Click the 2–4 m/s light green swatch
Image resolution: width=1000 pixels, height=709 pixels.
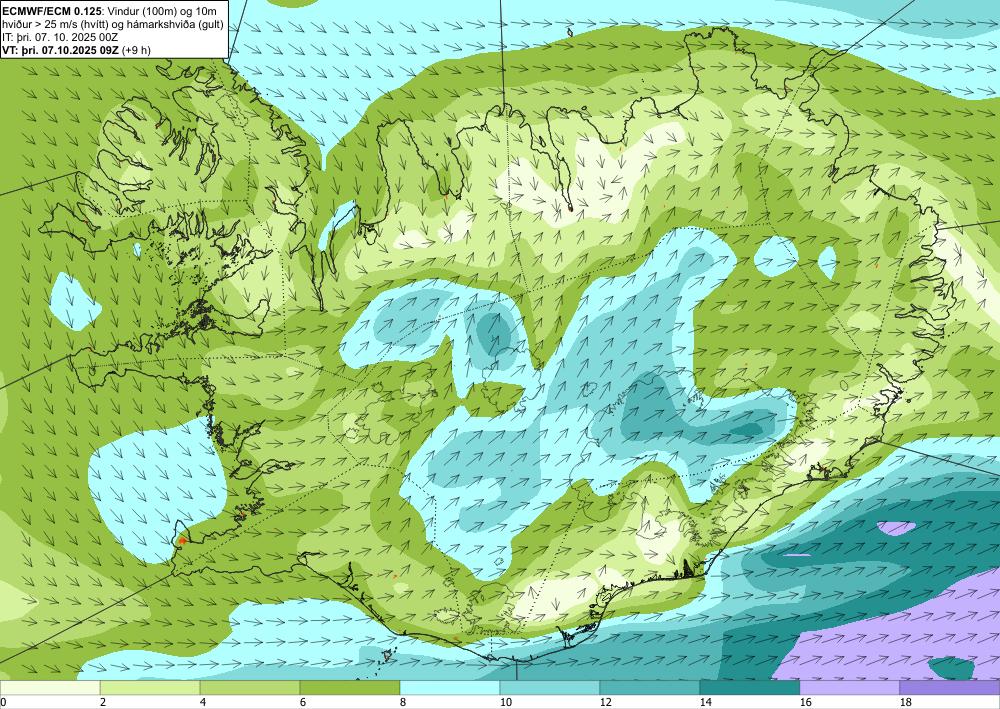[150, 687]
